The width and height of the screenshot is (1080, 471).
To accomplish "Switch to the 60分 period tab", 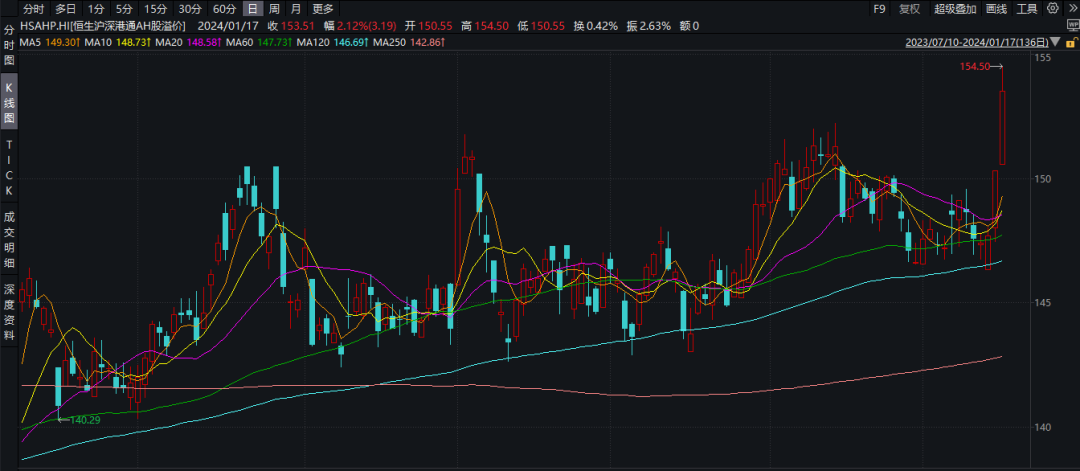I will coord(225,9).
